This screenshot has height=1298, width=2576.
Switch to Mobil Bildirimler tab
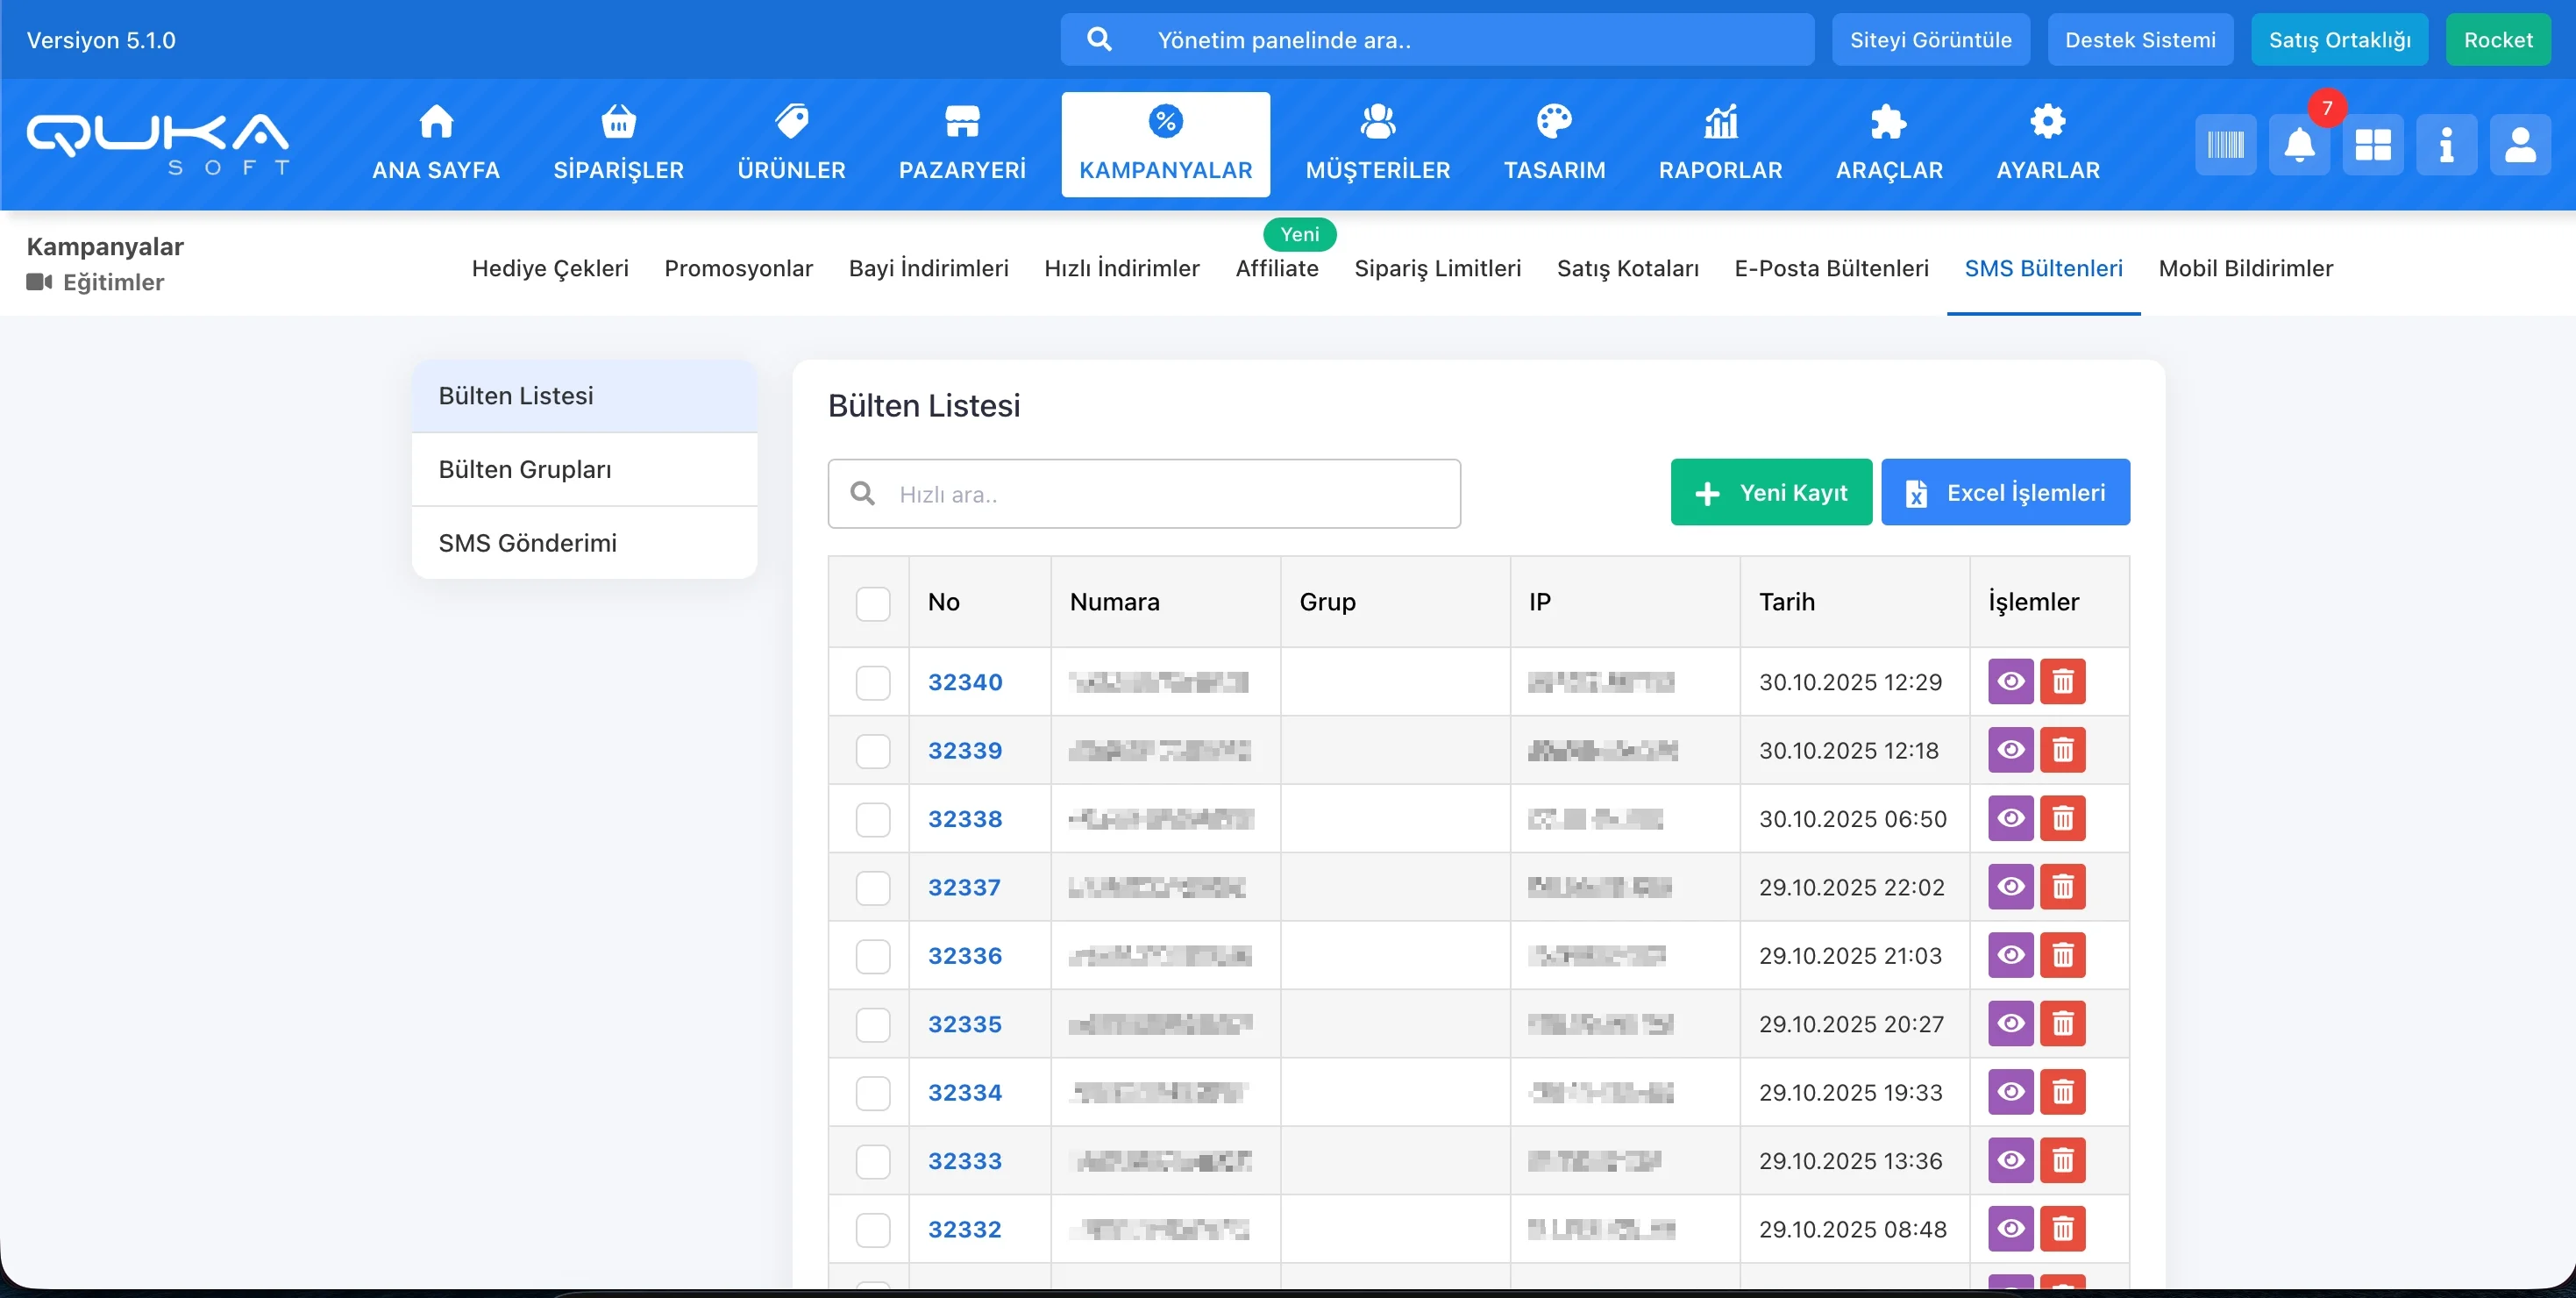click(2245, 268)
